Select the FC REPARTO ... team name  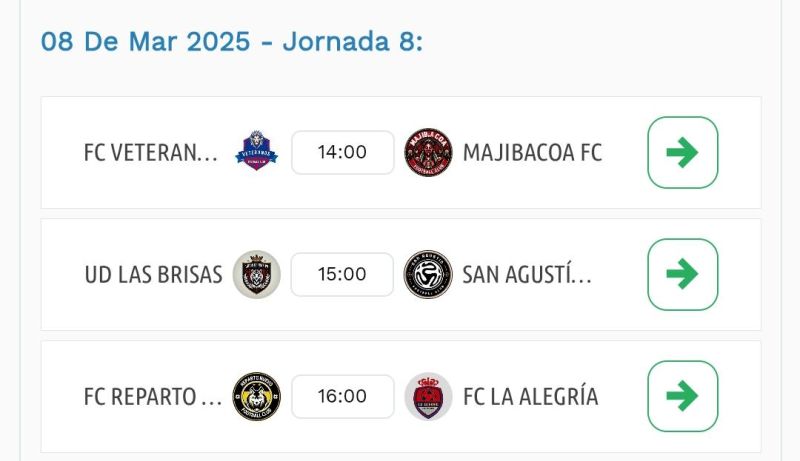pyautogui.click(x=153, y=396)
